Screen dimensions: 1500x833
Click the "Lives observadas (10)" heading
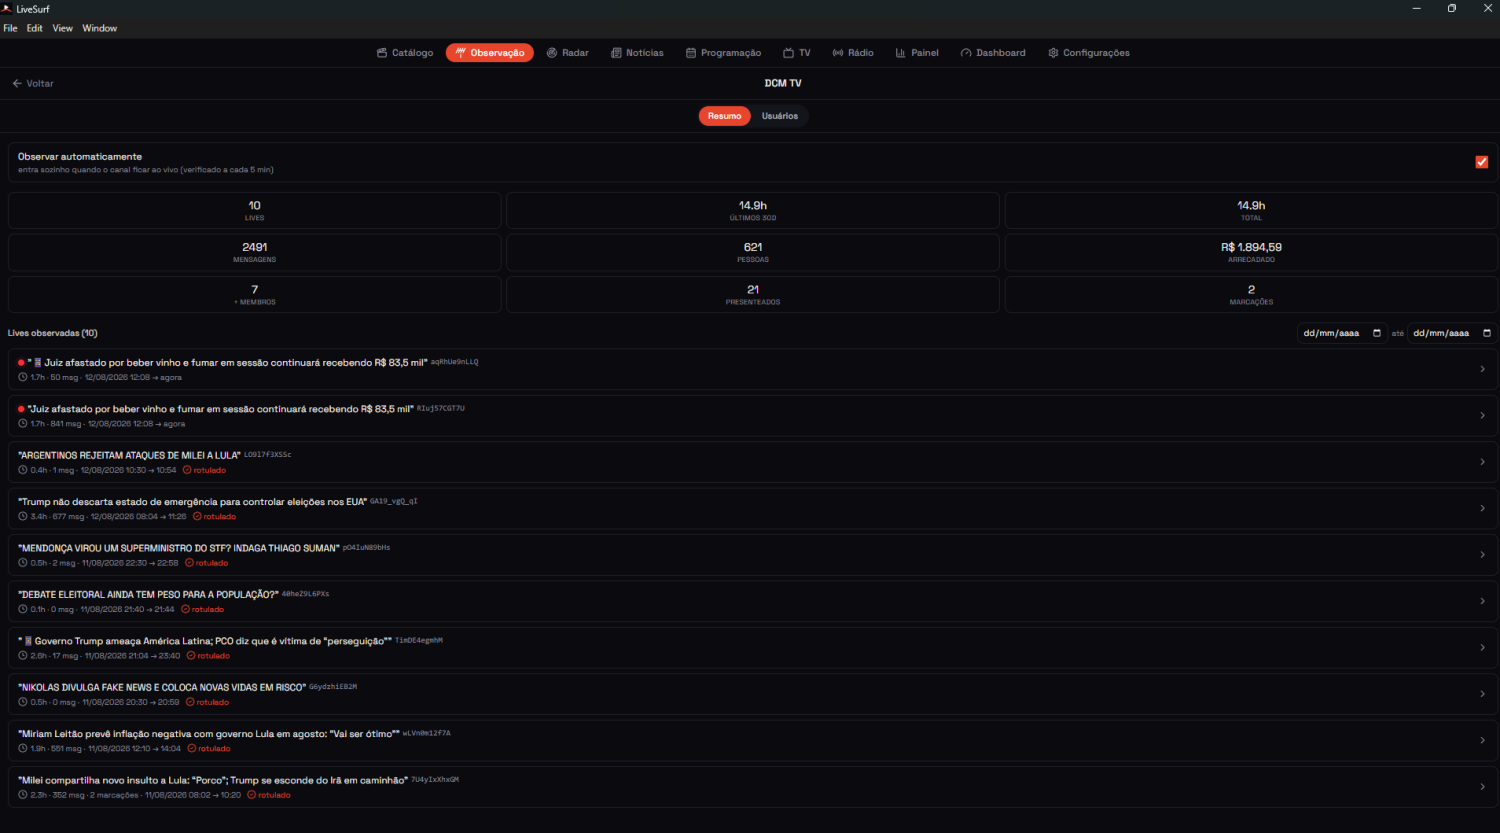(x=53, y=333)
